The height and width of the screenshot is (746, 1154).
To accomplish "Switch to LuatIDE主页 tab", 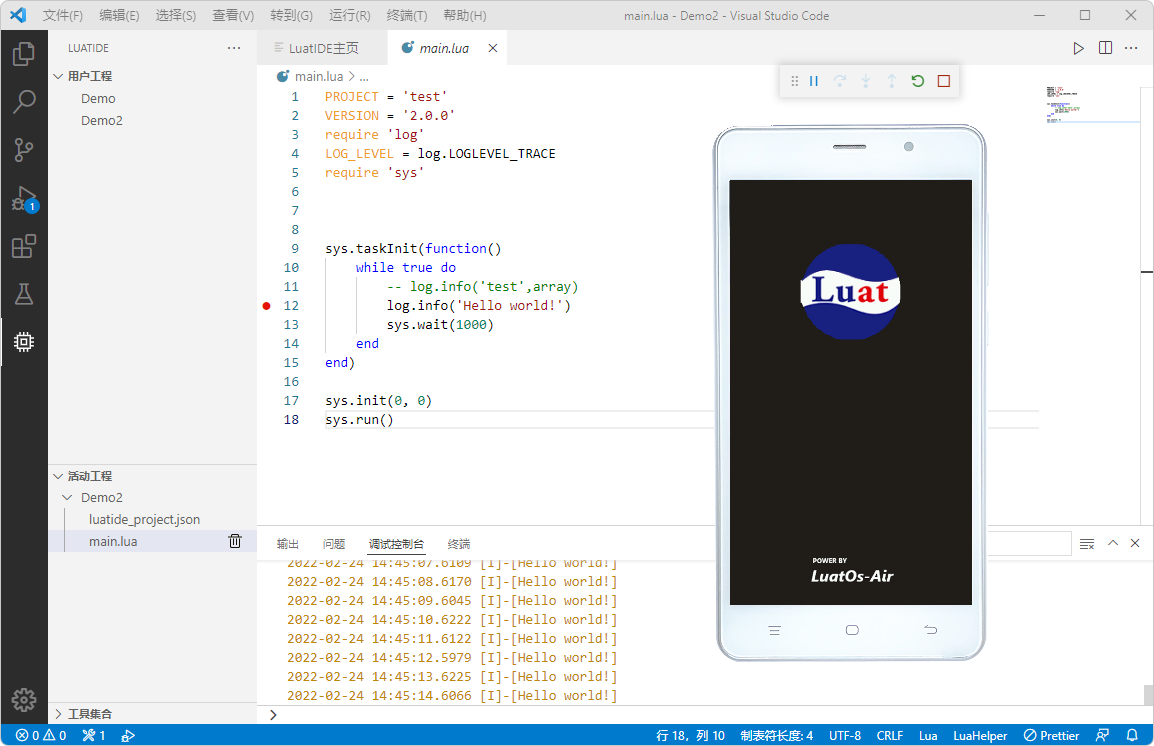I will pyautogui.click(x=322, y=48).
